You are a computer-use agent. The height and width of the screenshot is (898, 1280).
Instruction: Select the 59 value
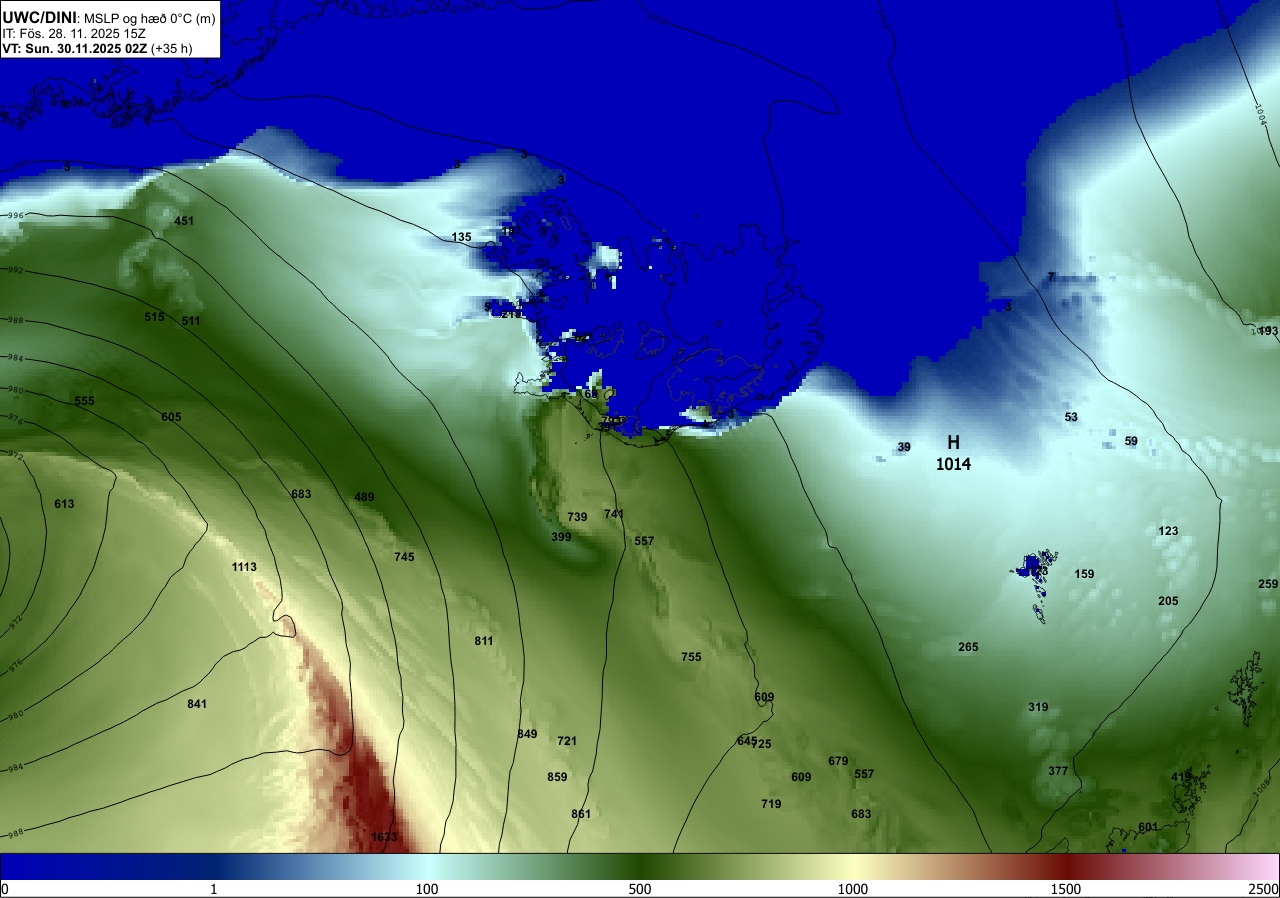[1131, 441]
